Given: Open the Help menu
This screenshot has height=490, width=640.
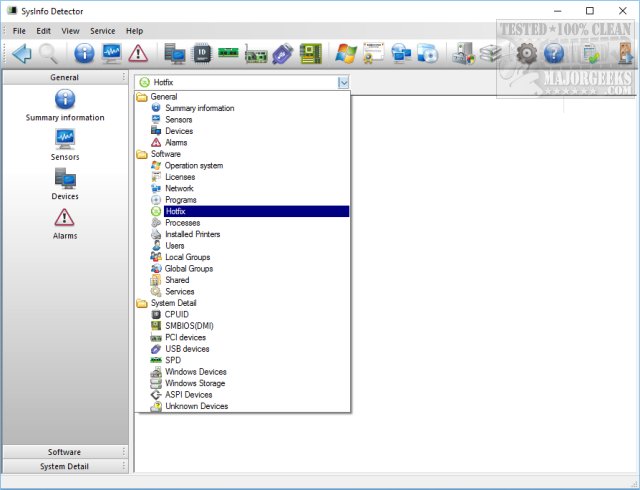Looking at the screenshot, I should [x=134, y=31].
